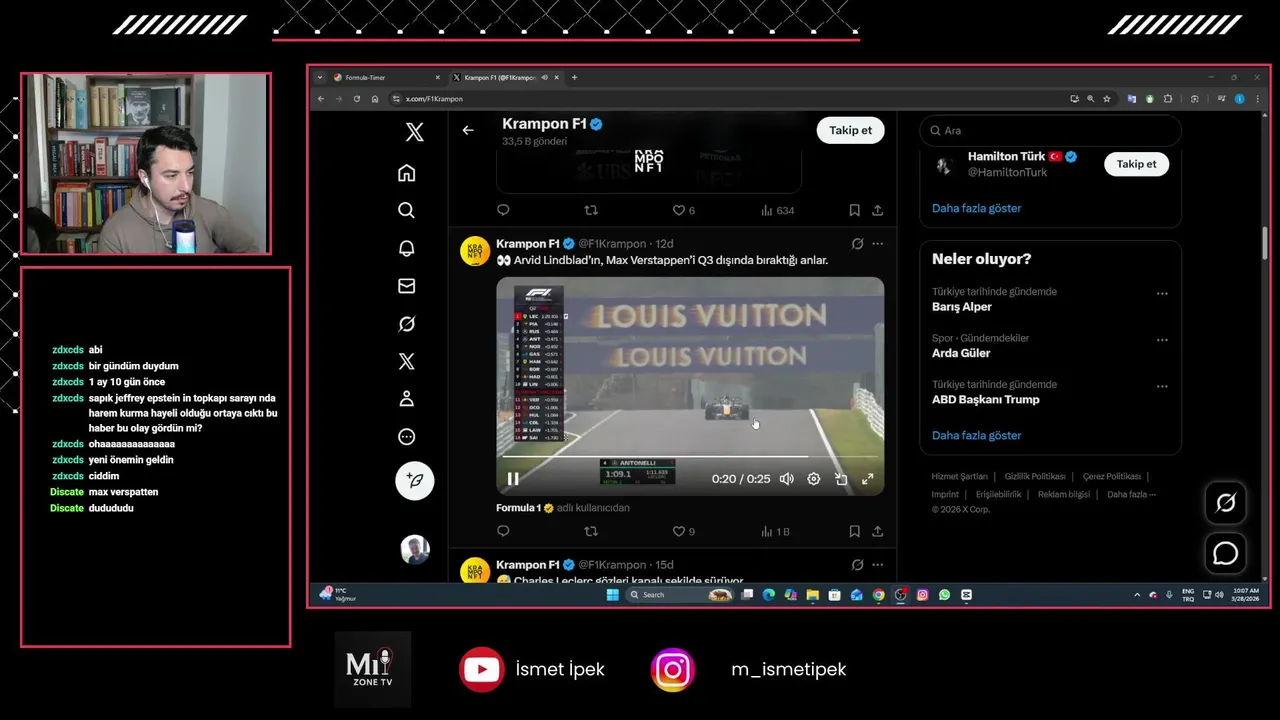
Task: Repost the Arvid Lindblad post
Action: click(x=591, y=531)
